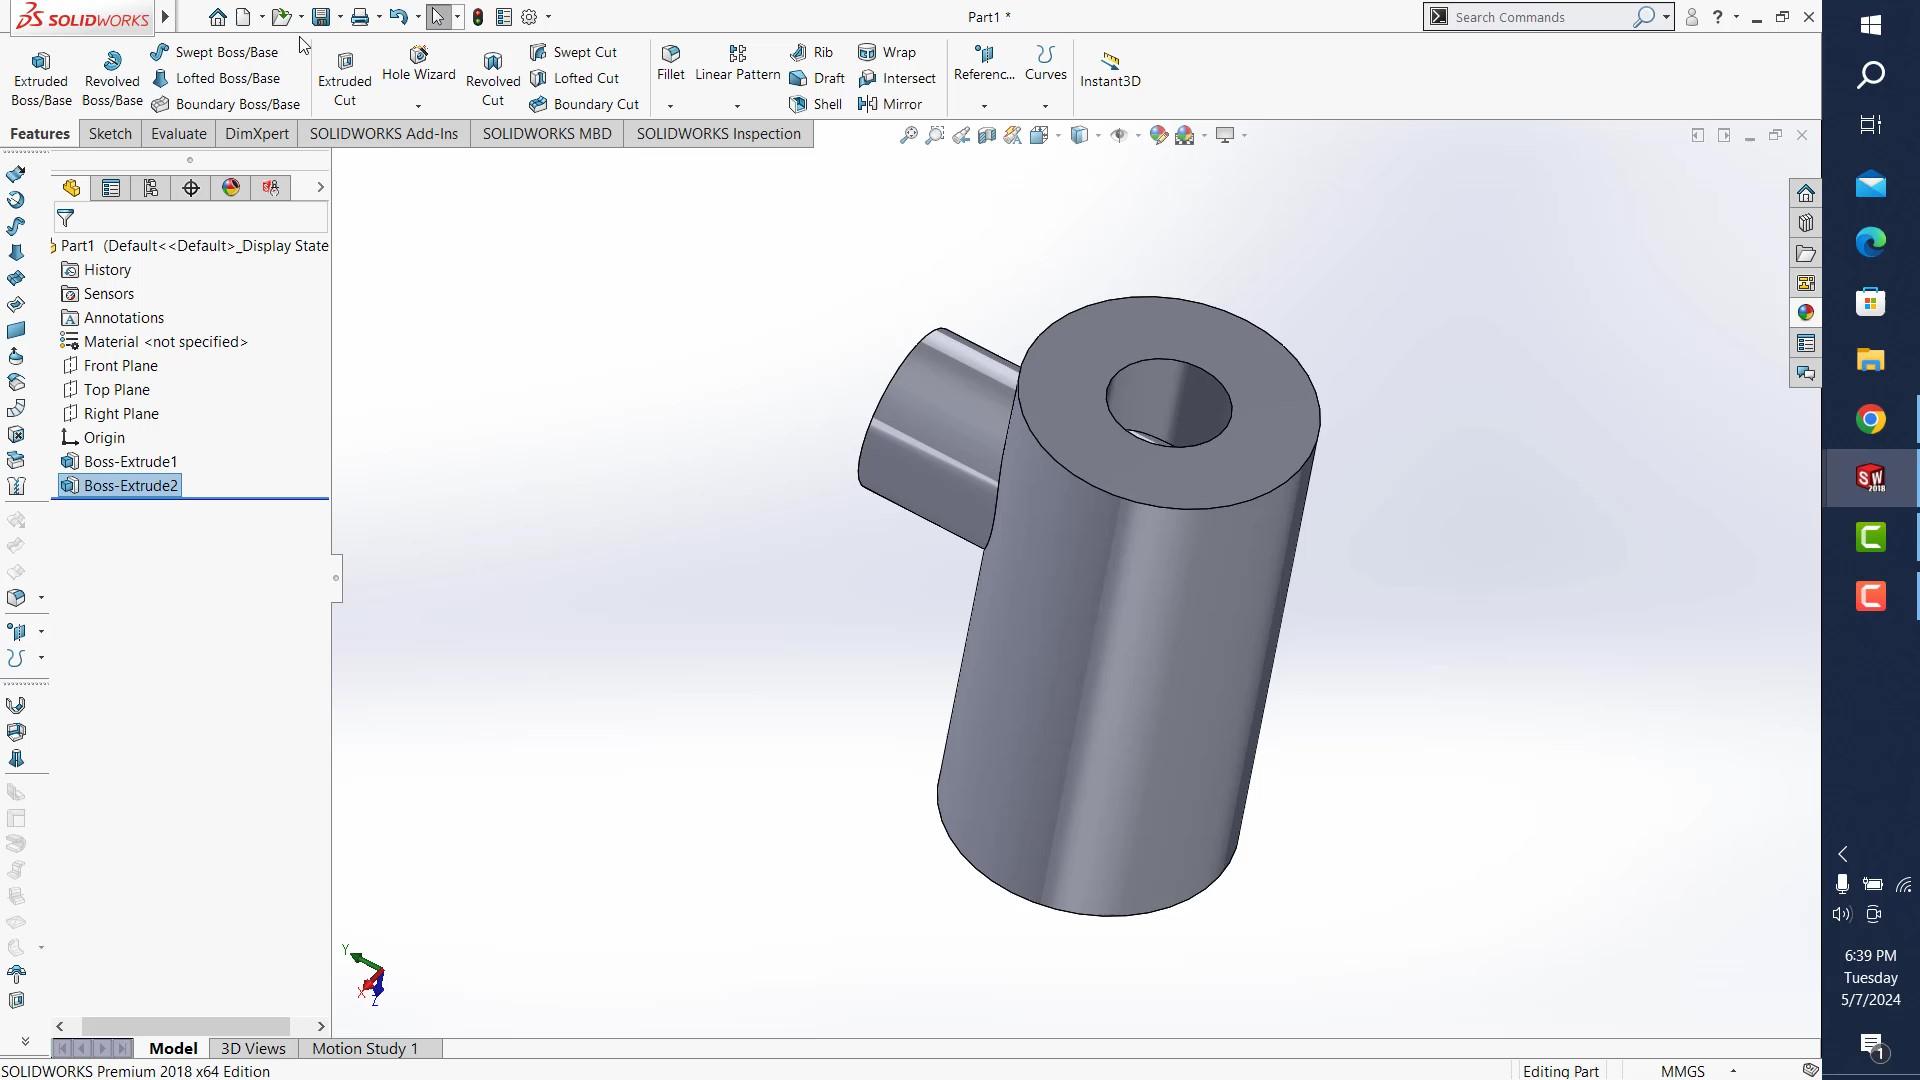
Task: Open the Motion Study 1 tab
Action: 364,1048
